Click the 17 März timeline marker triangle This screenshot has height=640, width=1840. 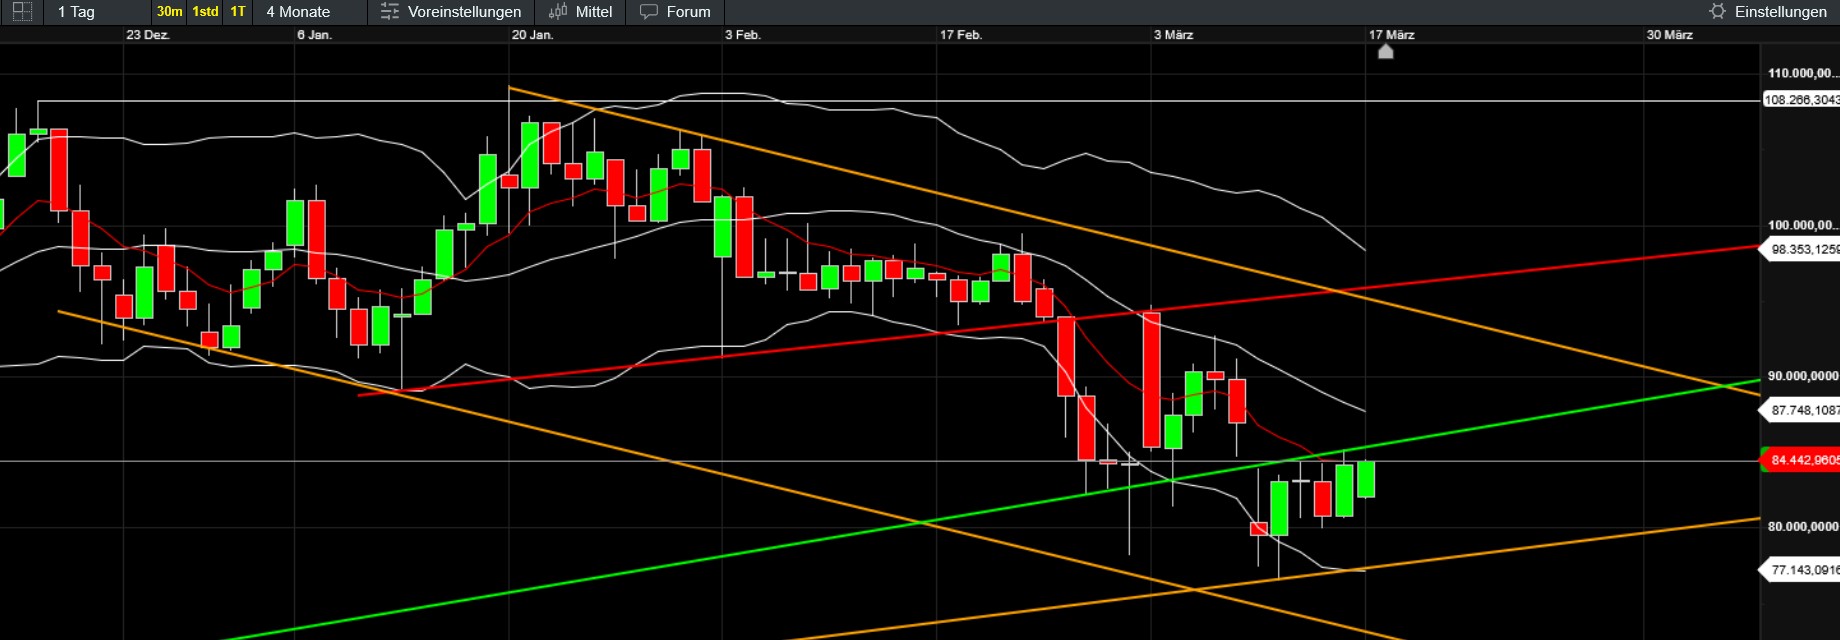[x=1385, y=52]
